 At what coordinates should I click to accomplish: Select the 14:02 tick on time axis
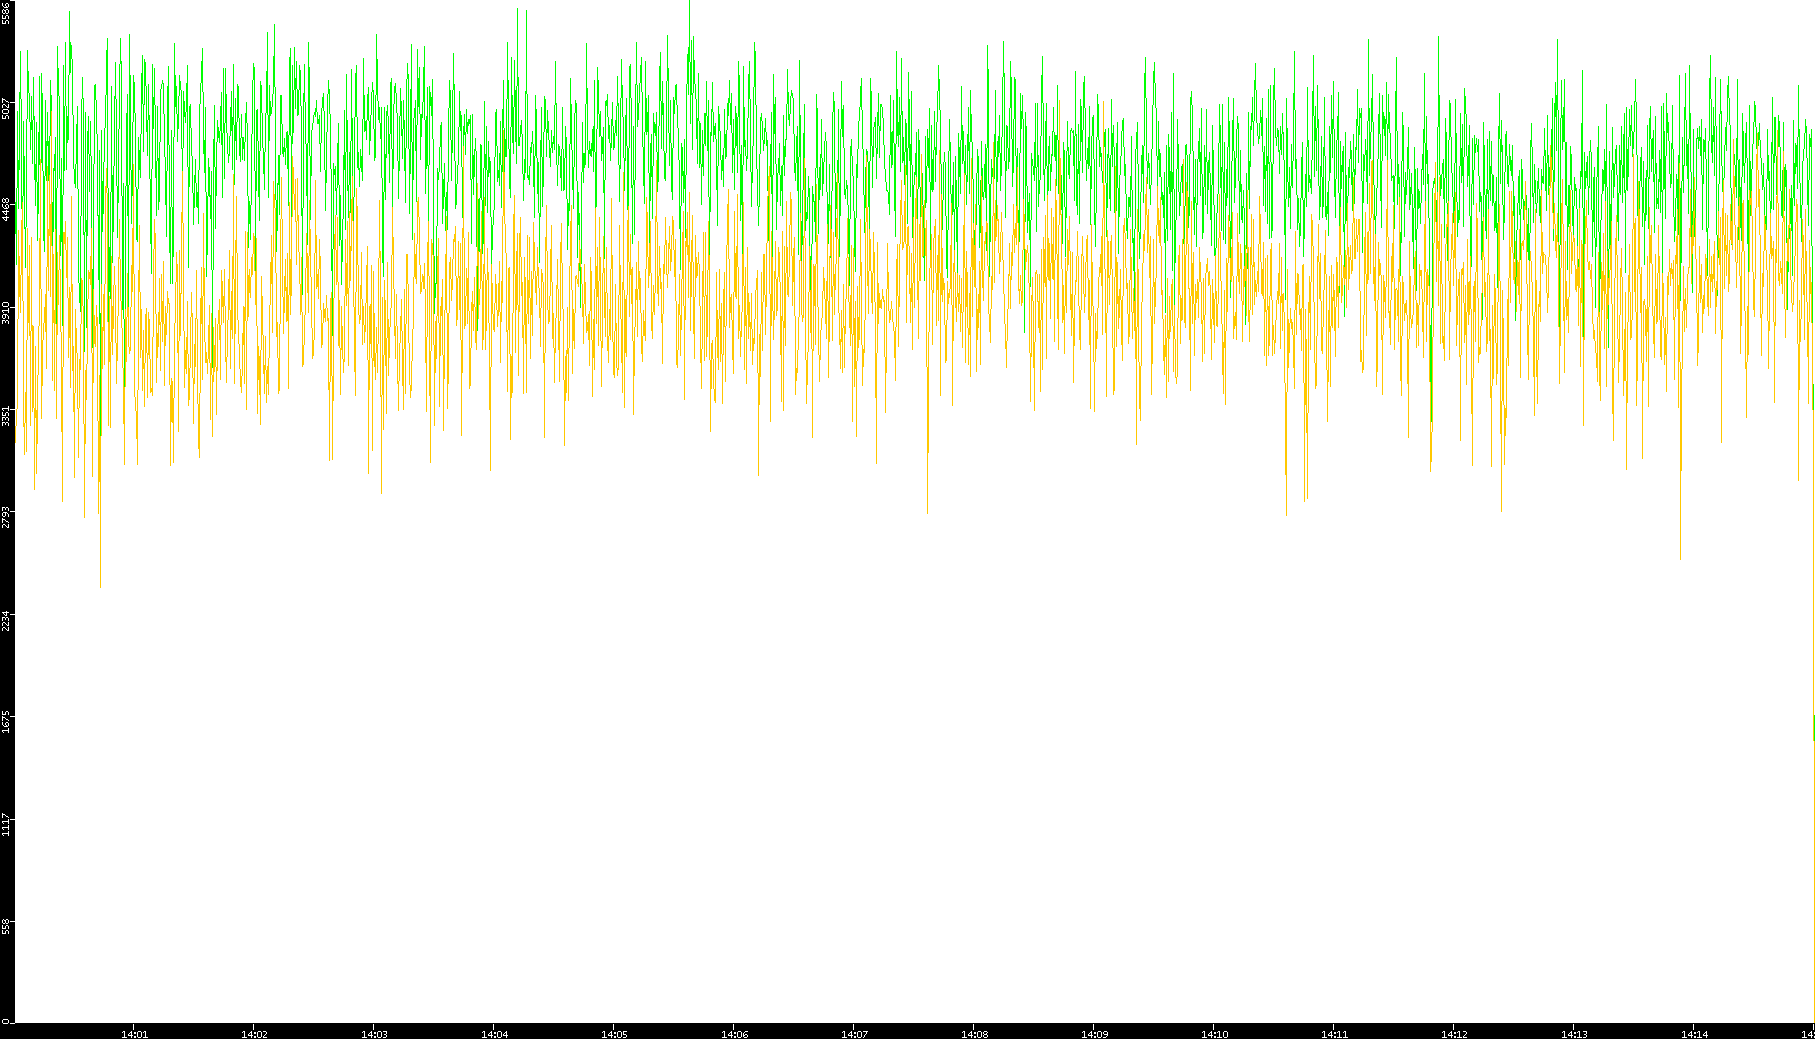pyautogui.click(x=254, y=1033)
